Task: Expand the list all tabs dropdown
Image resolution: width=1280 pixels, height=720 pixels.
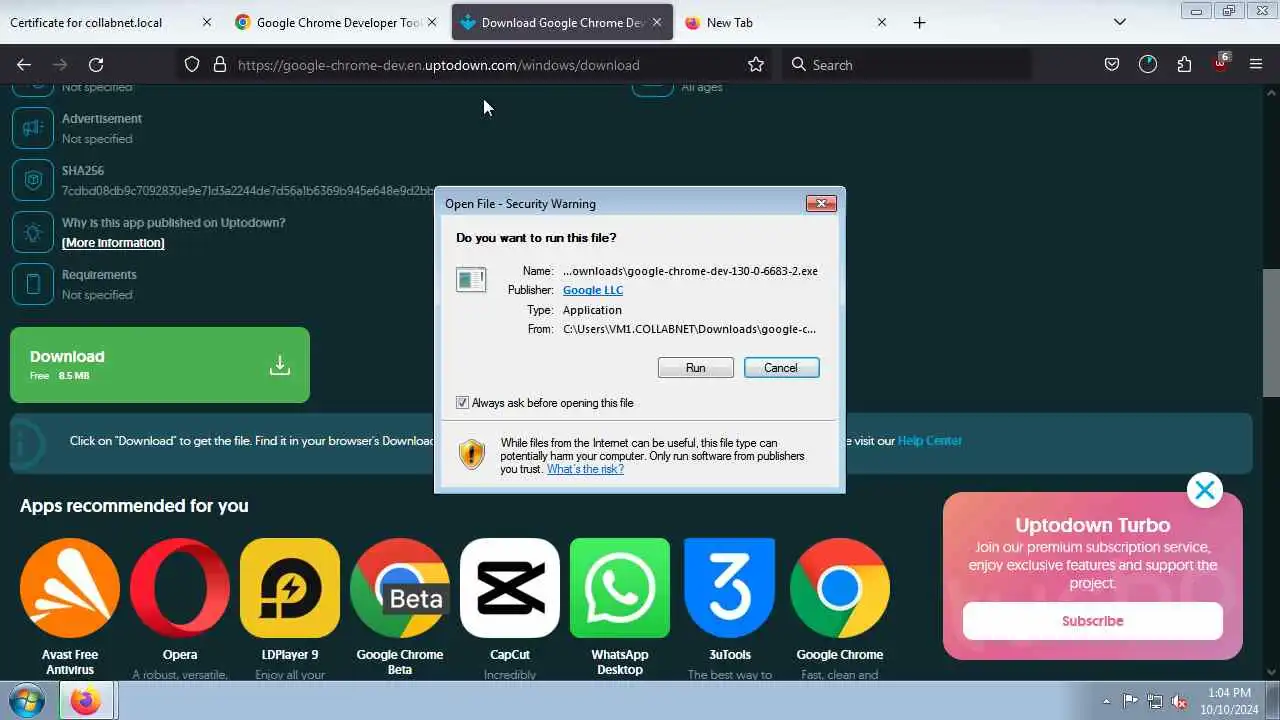Action: (x=1120, y=22)
